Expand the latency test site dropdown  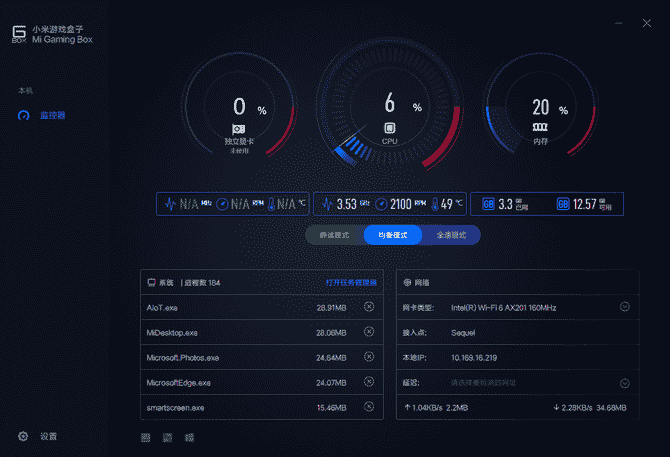[x=625, y=383]
